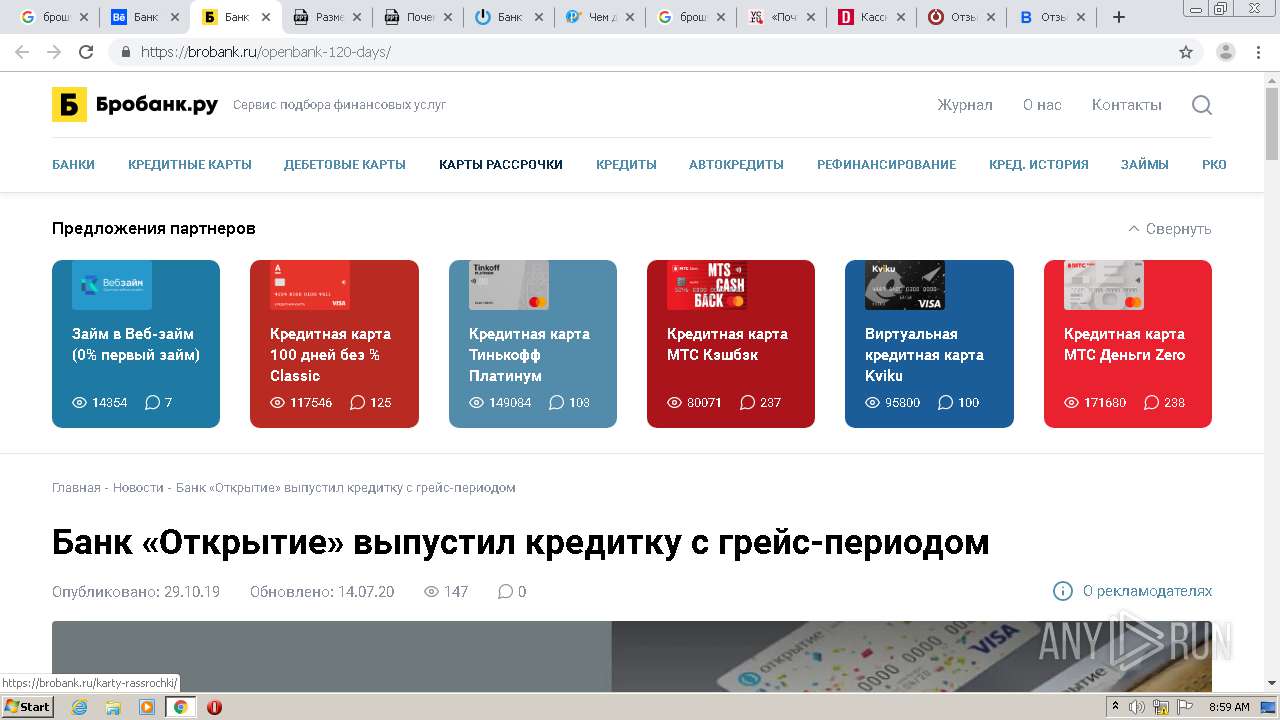The height and width of the screenshot is (720, 1280).
Task: Open File Explorer from taskbar
Action: pos(113,707)
